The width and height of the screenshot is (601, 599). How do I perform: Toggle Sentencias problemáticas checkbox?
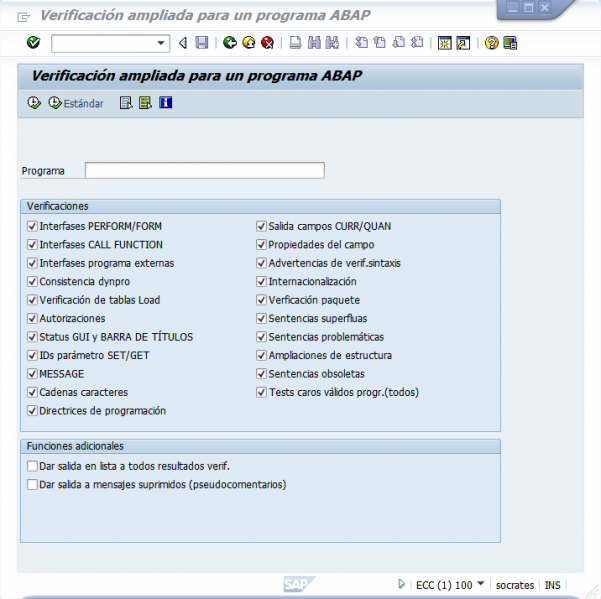pyautogui.click(x=261, y=337)
